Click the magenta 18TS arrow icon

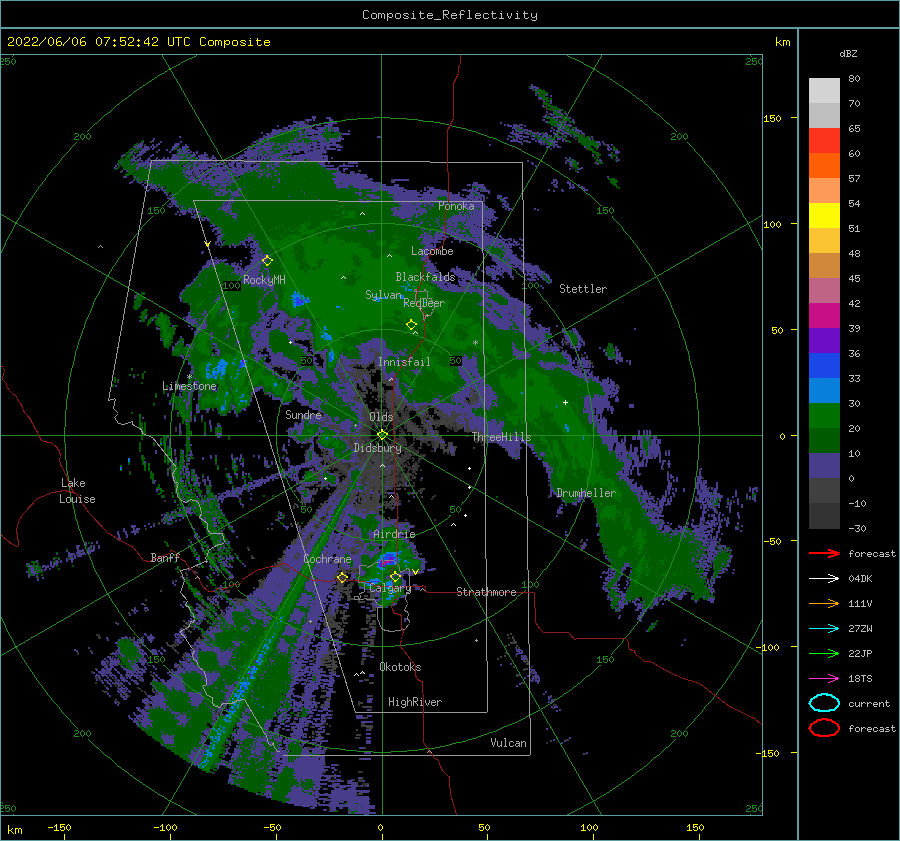point(824,679)
